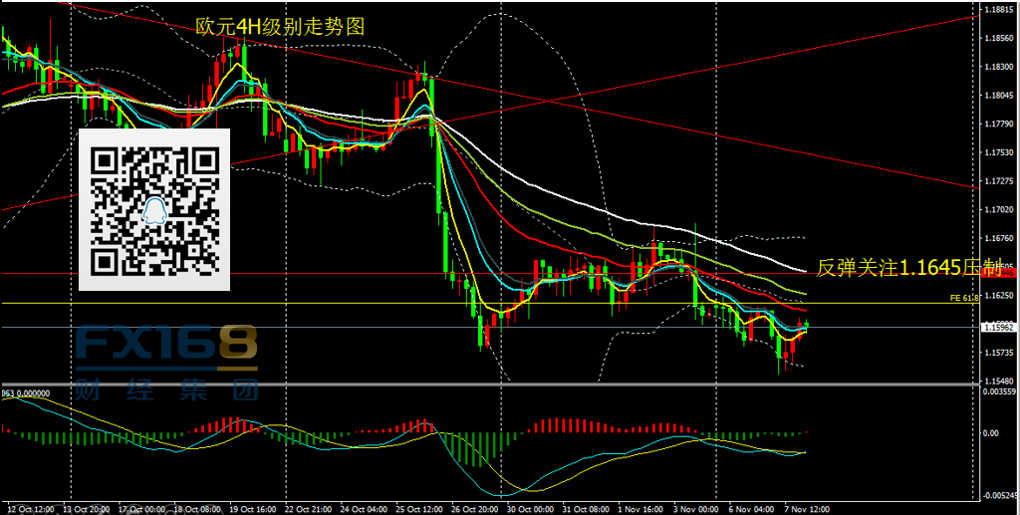Click the FX168 watermark logo

point(166,347)
